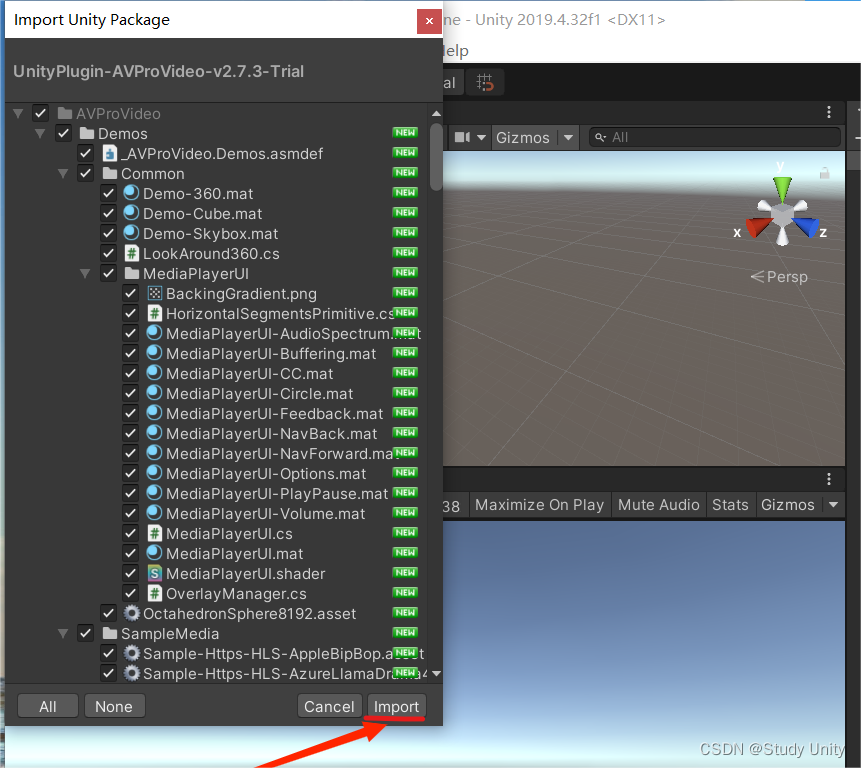Select the LookAround360.cs script icon
This screenshot has height=768, width=861.
(130, 253)
